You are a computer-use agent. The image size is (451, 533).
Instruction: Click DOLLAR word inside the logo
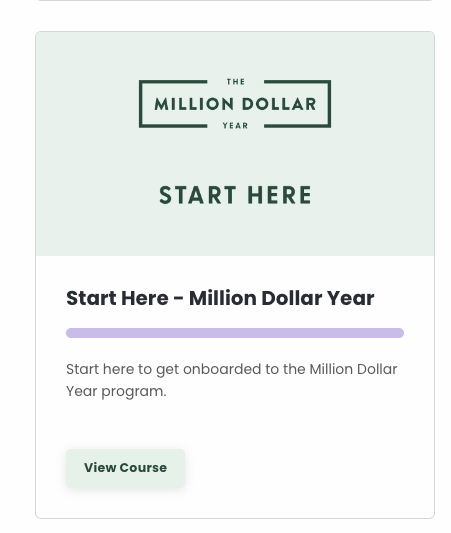[x=279, y=104]
